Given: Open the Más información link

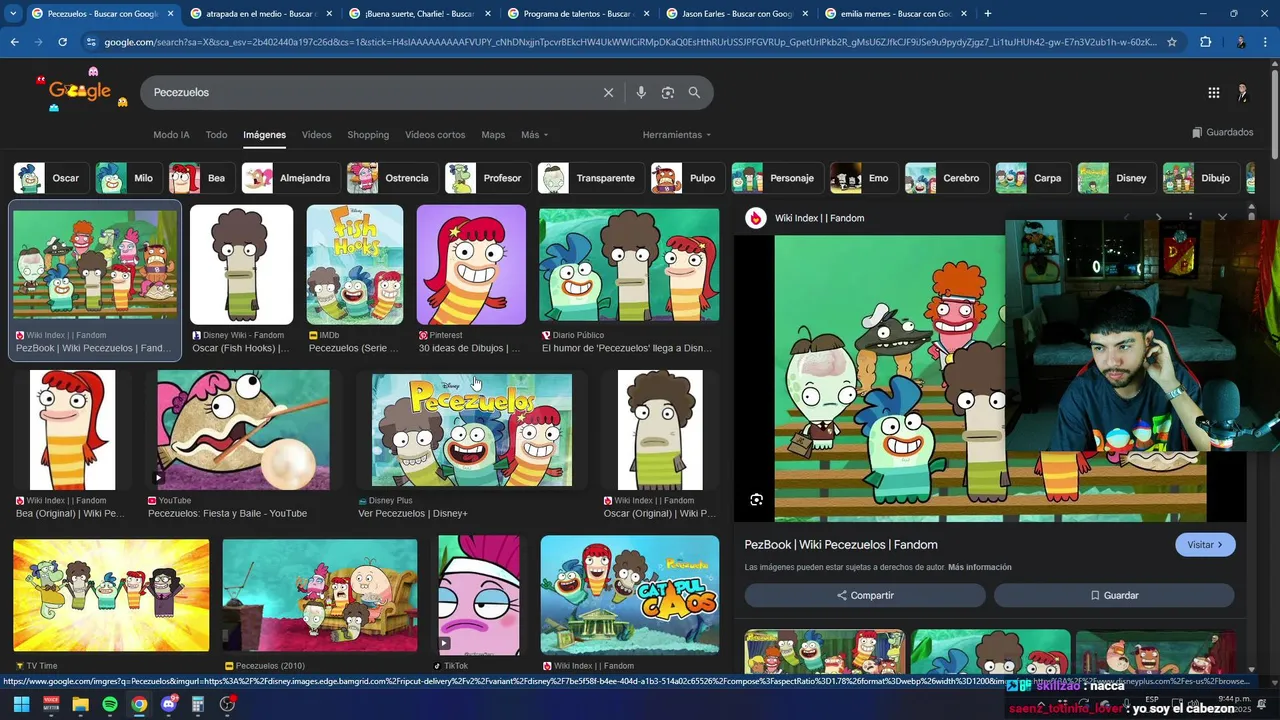Looking at the screenshot, I should 979,567.
